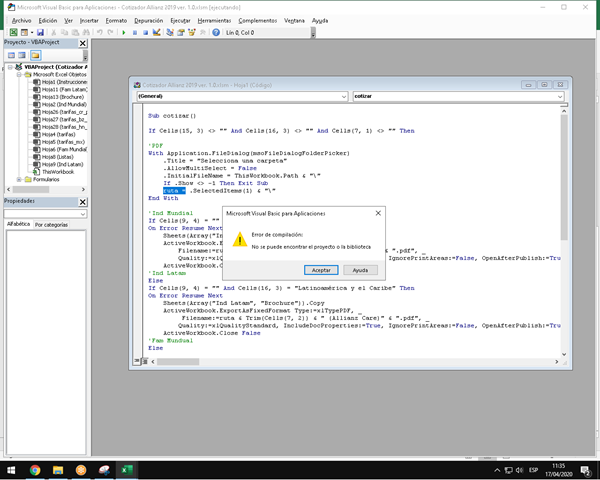Expand the Formularios folder

pos(20,180)
